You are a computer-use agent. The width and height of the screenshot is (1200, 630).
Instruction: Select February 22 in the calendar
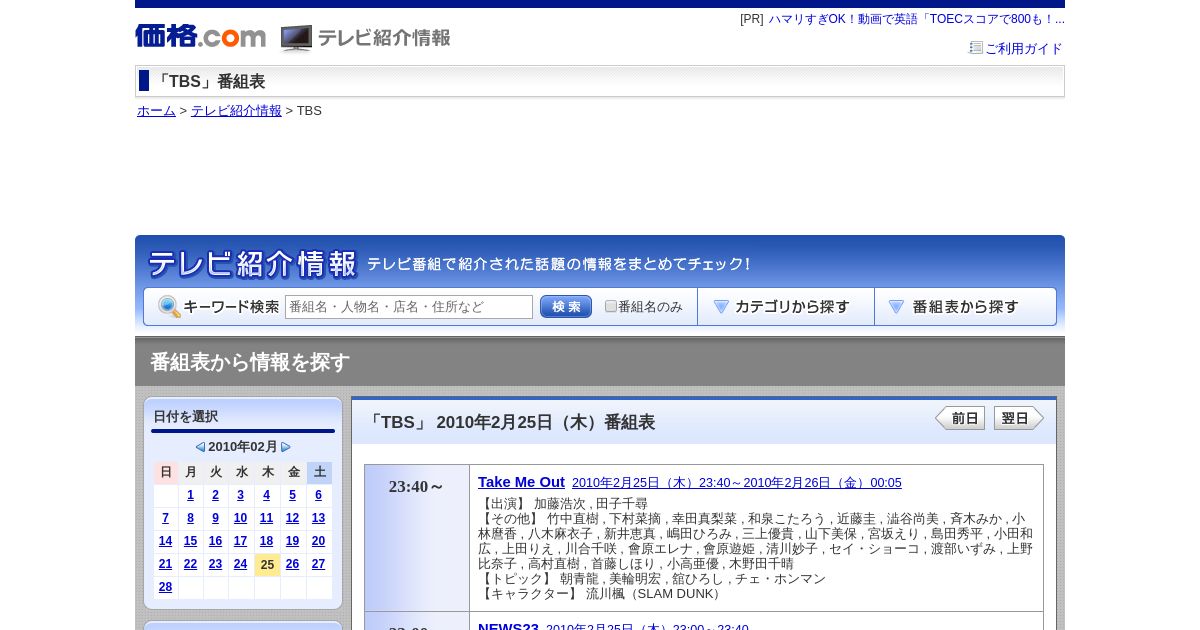[191, 564]
